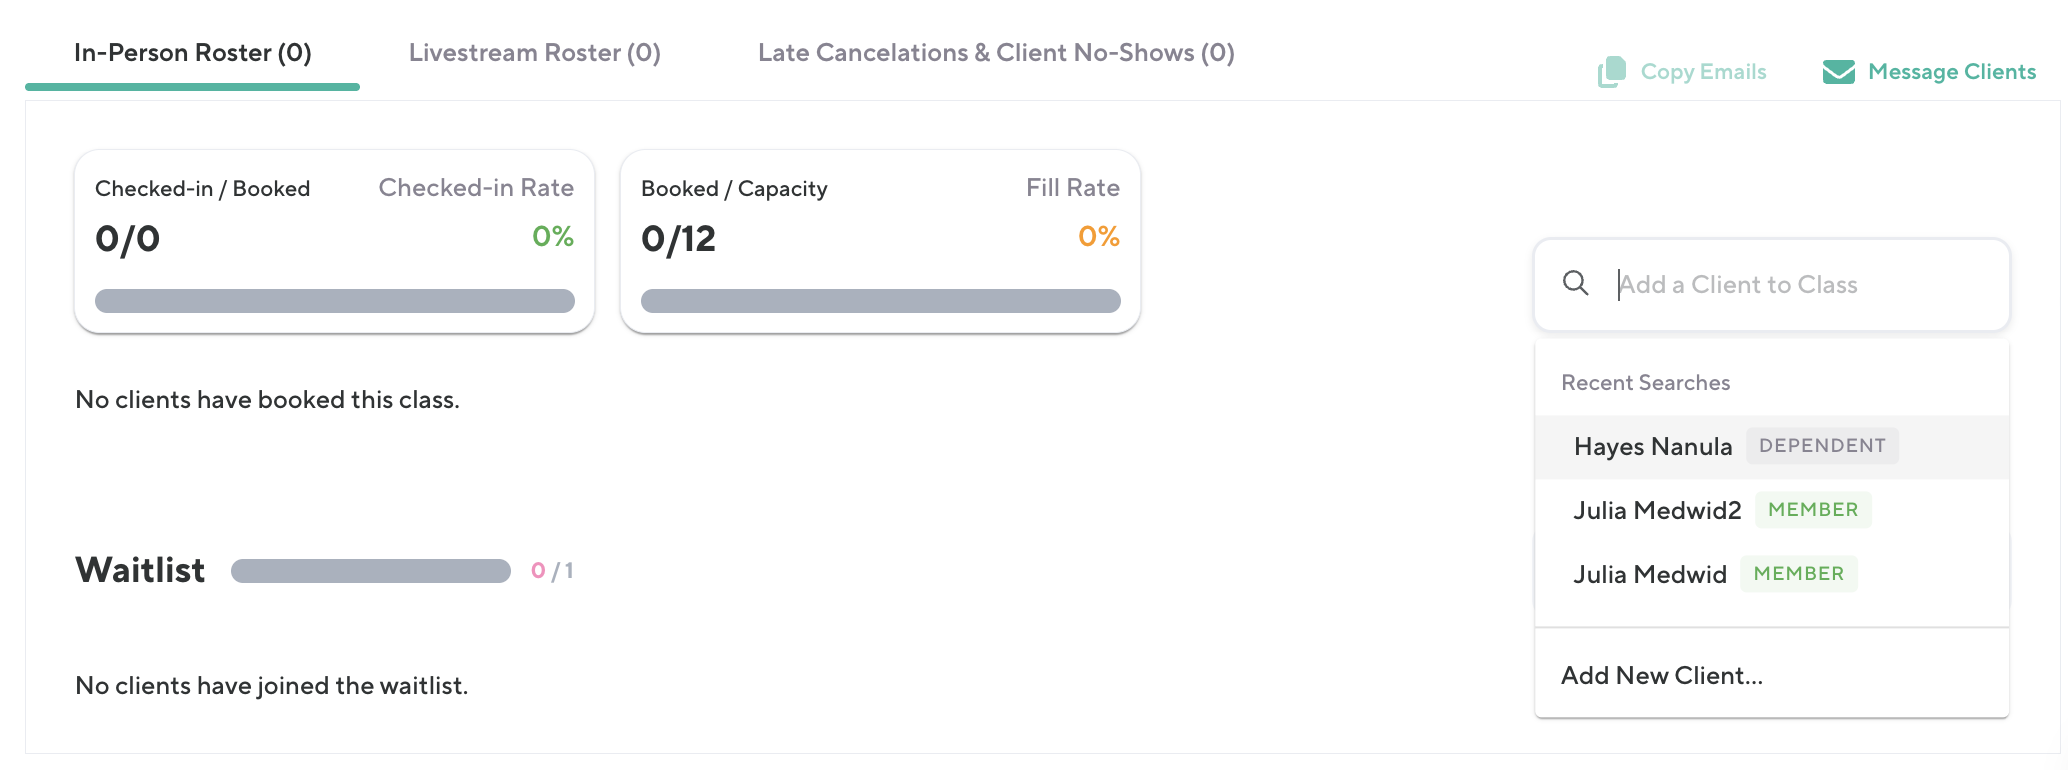
Task: Pick Julia Medwid from recent searches
Action: pyautogui.click(x=1650, y=575)
